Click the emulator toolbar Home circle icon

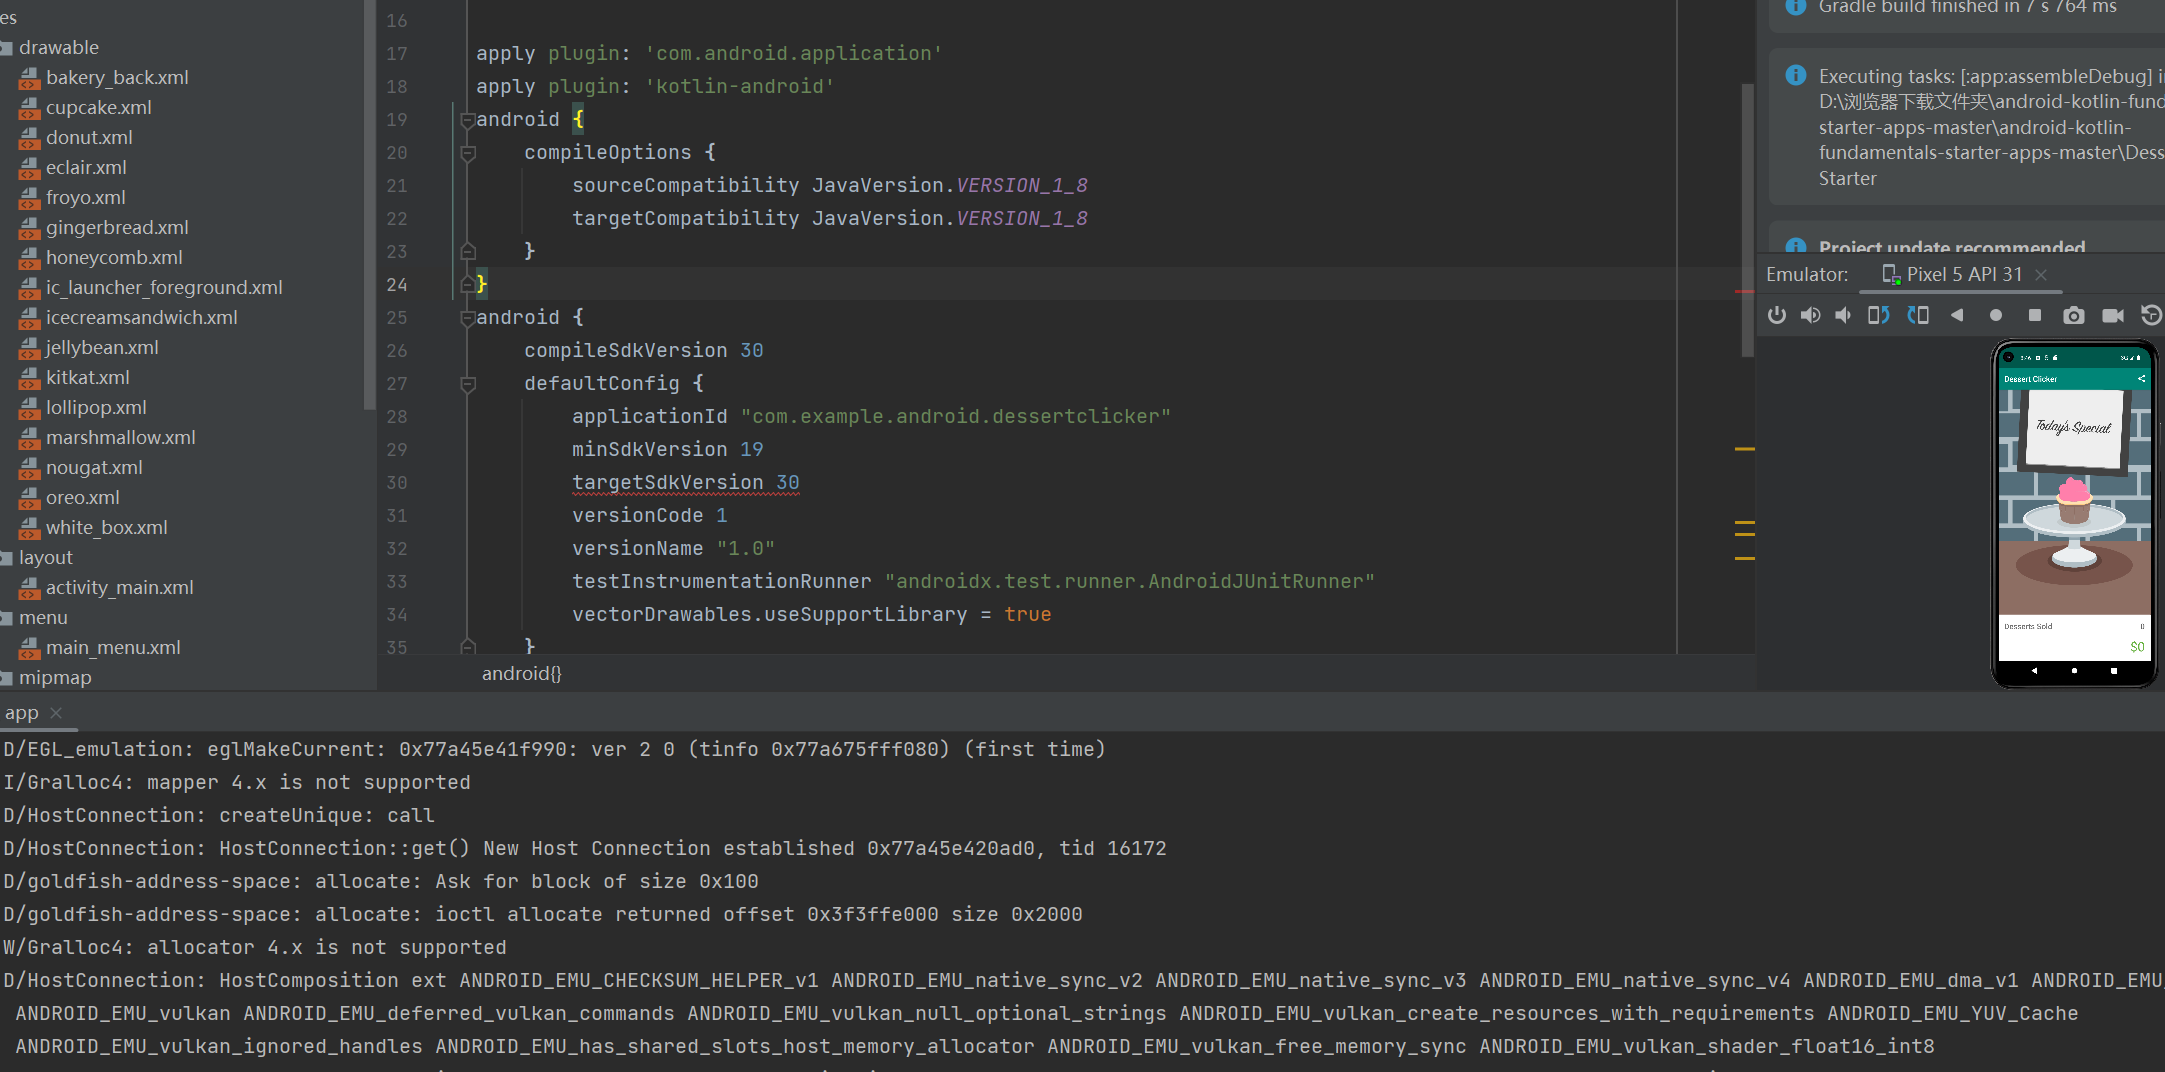[1995, 316]
